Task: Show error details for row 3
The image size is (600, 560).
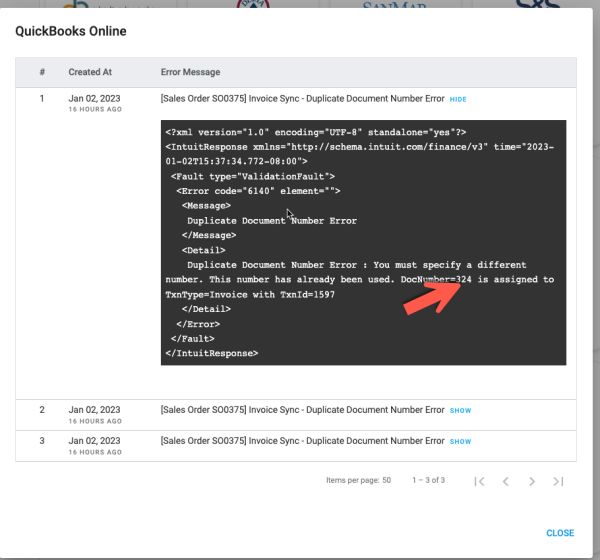Action: pos(460,441)
